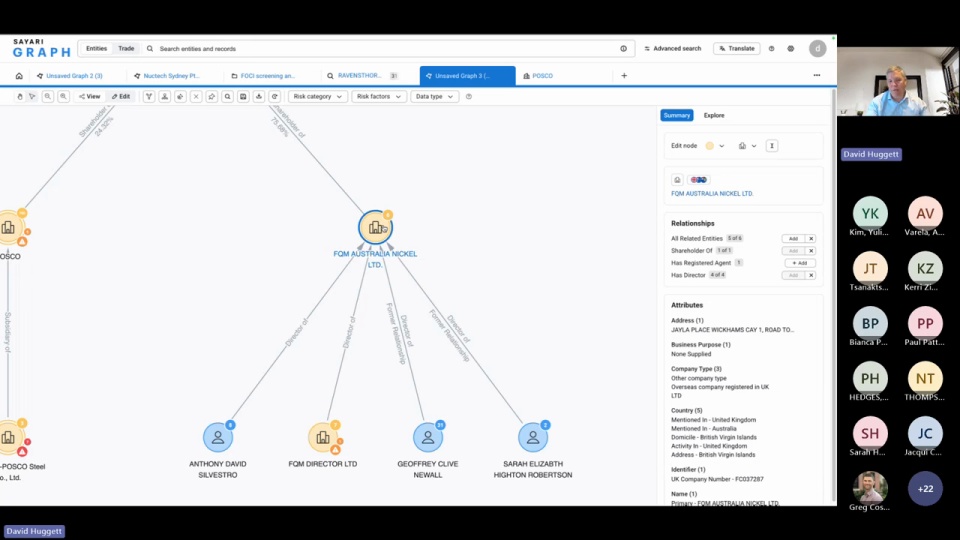The height and width of the screenshot is (540, 960).
Task: Remove Shareholder Of entities from graph
Action: [811, 251]
